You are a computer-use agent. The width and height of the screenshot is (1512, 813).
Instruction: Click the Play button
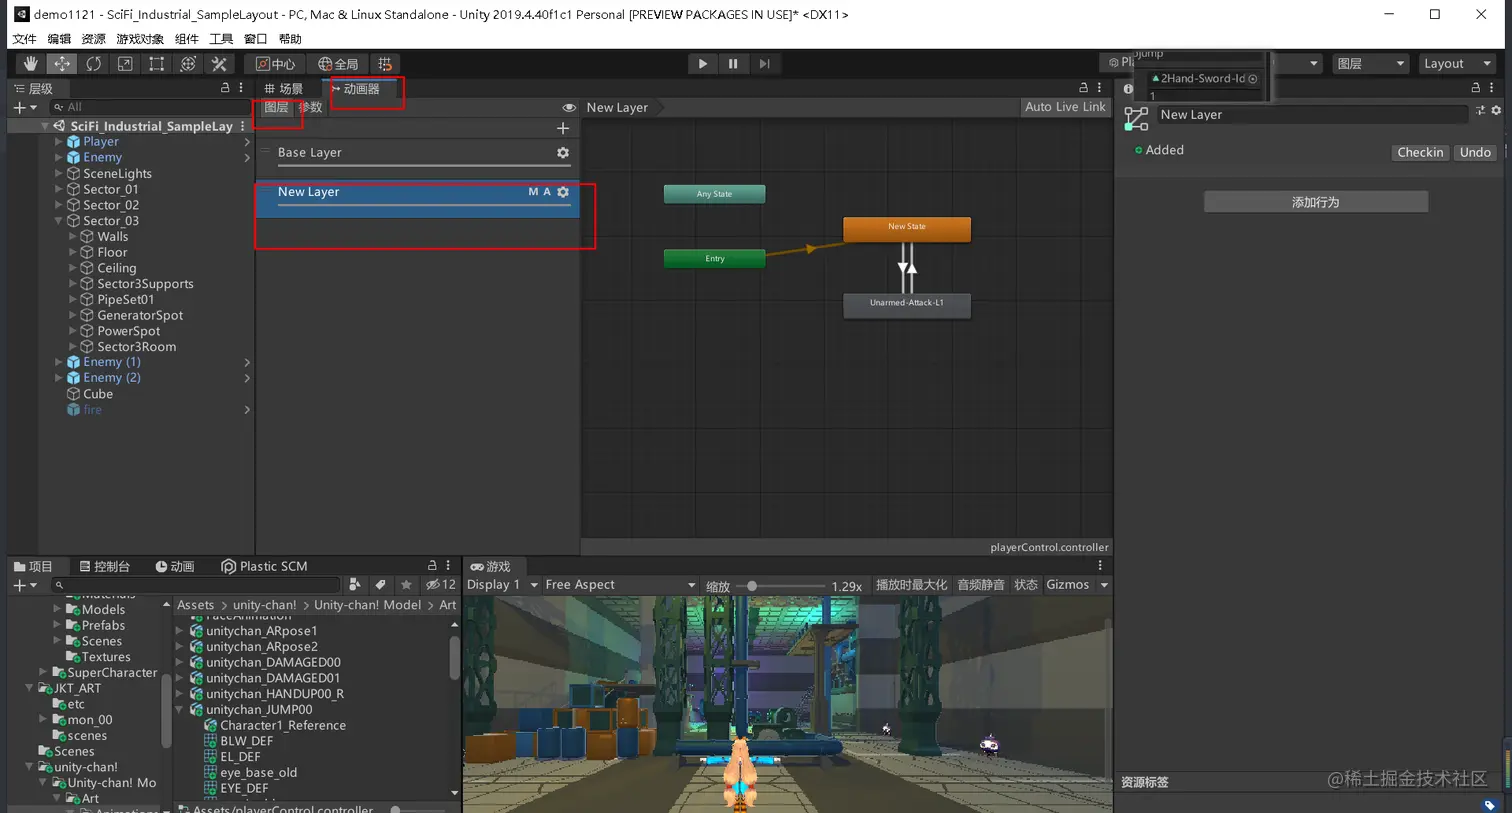tap(702, 64)
